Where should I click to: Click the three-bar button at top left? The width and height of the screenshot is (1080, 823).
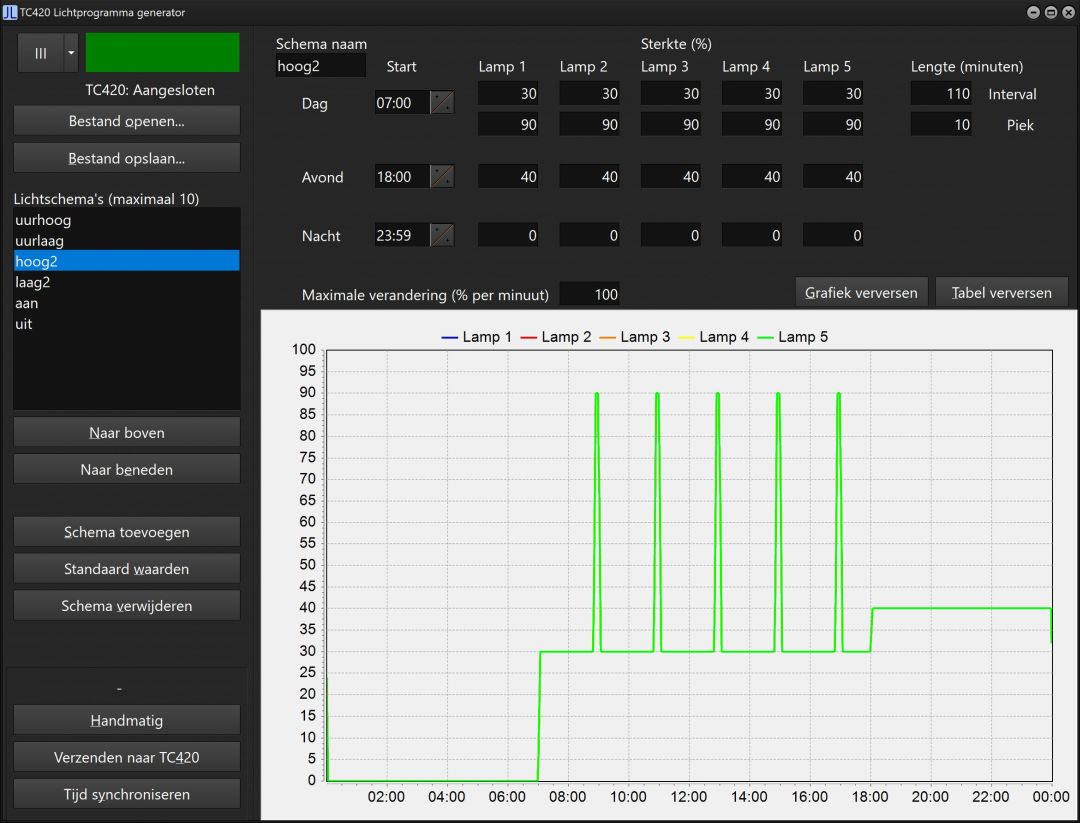[x=41, y=53]
